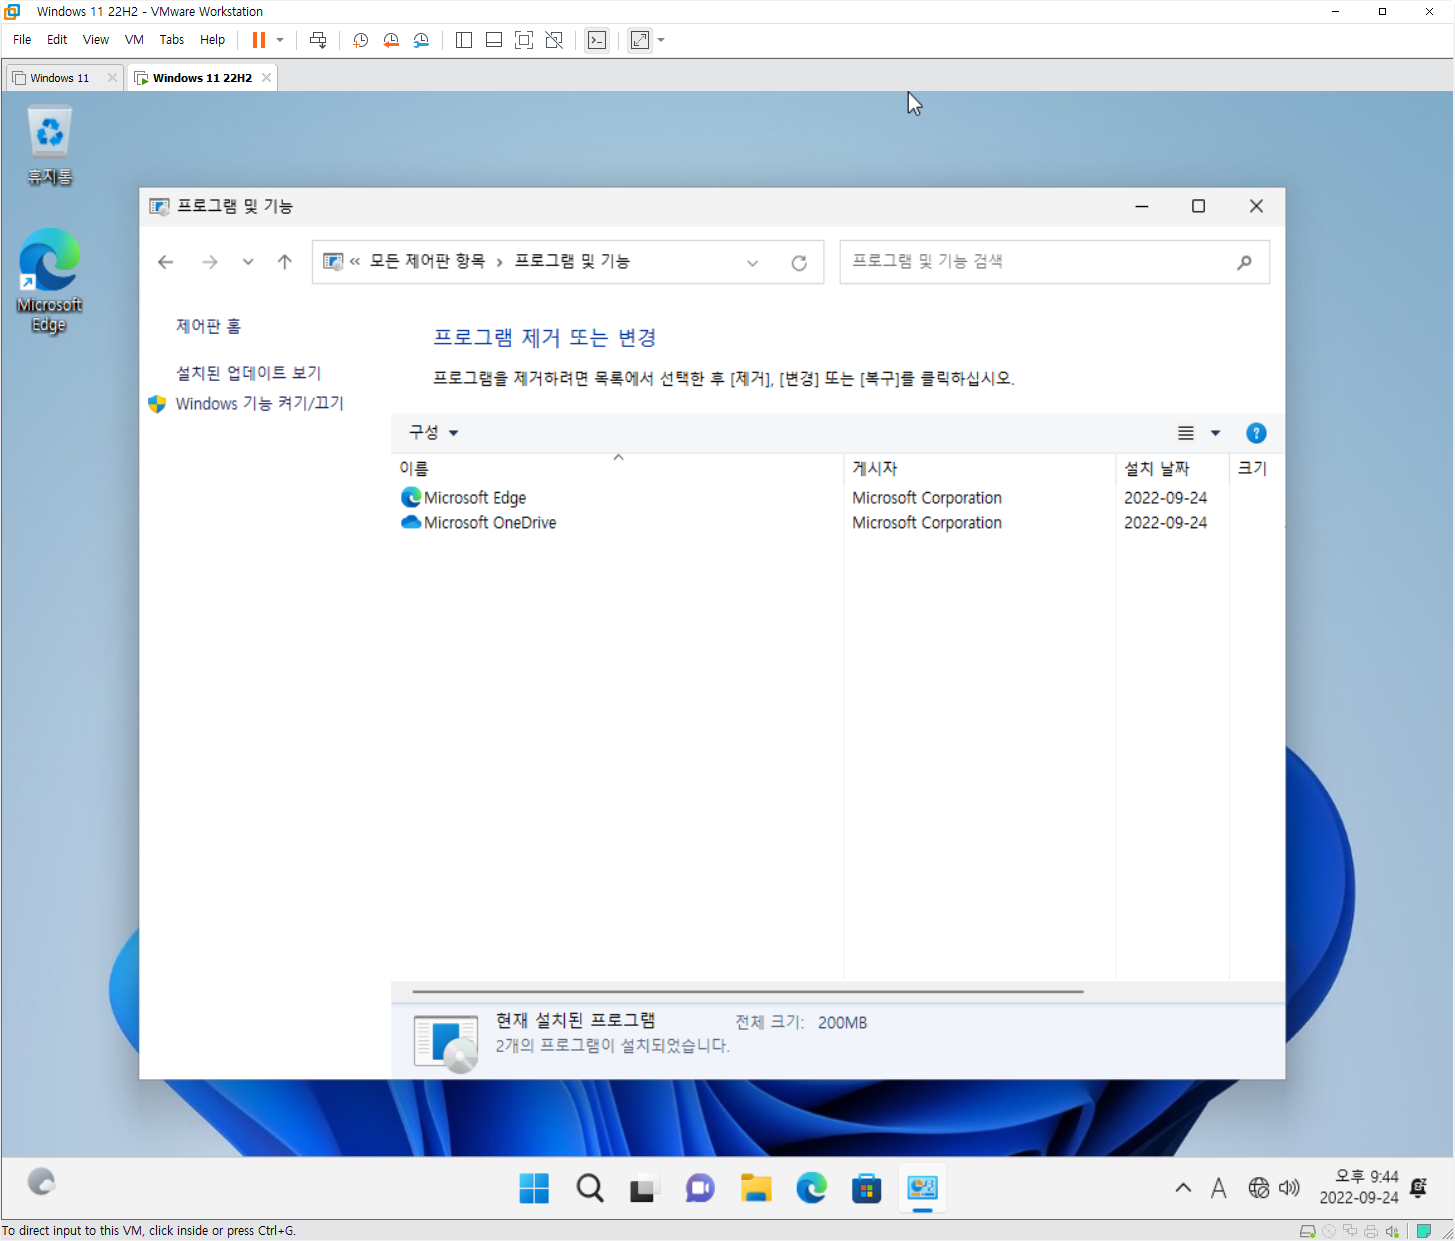The image size is (1455, 1241).
Task: Click the Send Ctrl+Alt+Del toolbar icon
Action: point(318,40)
